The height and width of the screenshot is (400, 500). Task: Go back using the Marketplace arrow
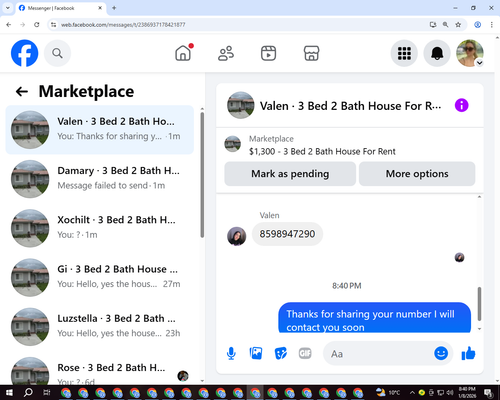point(22,91)
